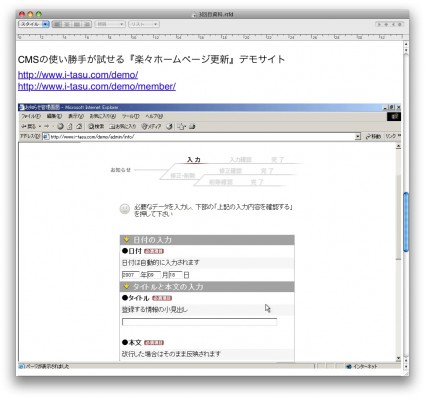Click the page icon in address bar

coord(46,137)
